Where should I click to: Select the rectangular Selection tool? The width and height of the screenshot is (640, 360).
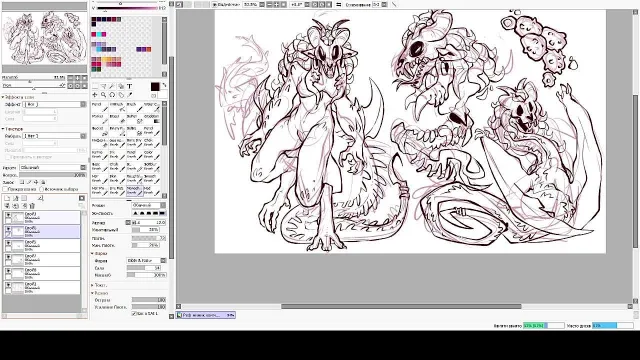tap(95, 86)
